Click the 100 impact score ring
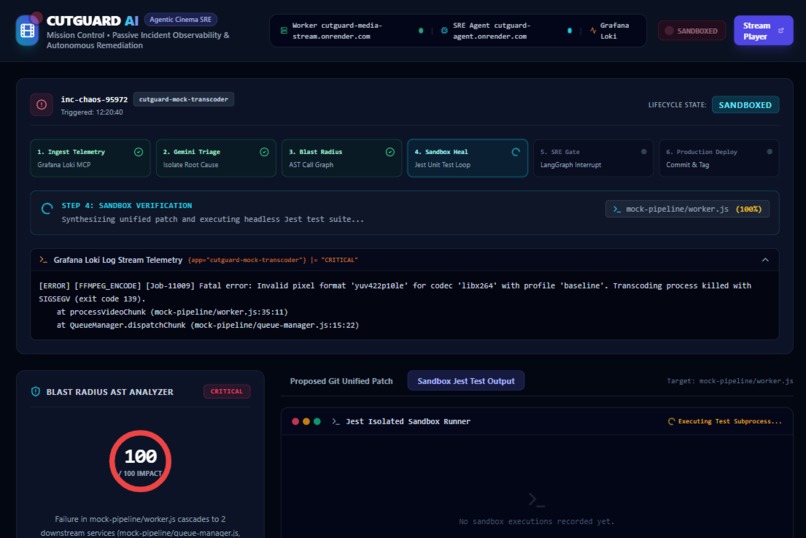Screen dimensions: 806x538 [140, 461]
